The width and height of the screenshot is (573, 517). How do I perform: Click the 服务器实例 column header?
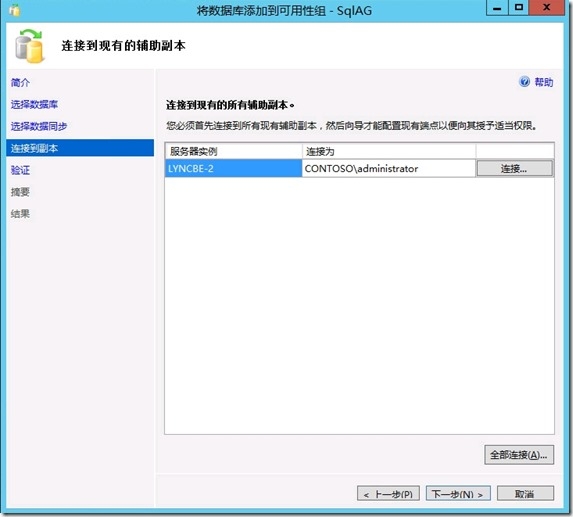click(x=233, y=151)
